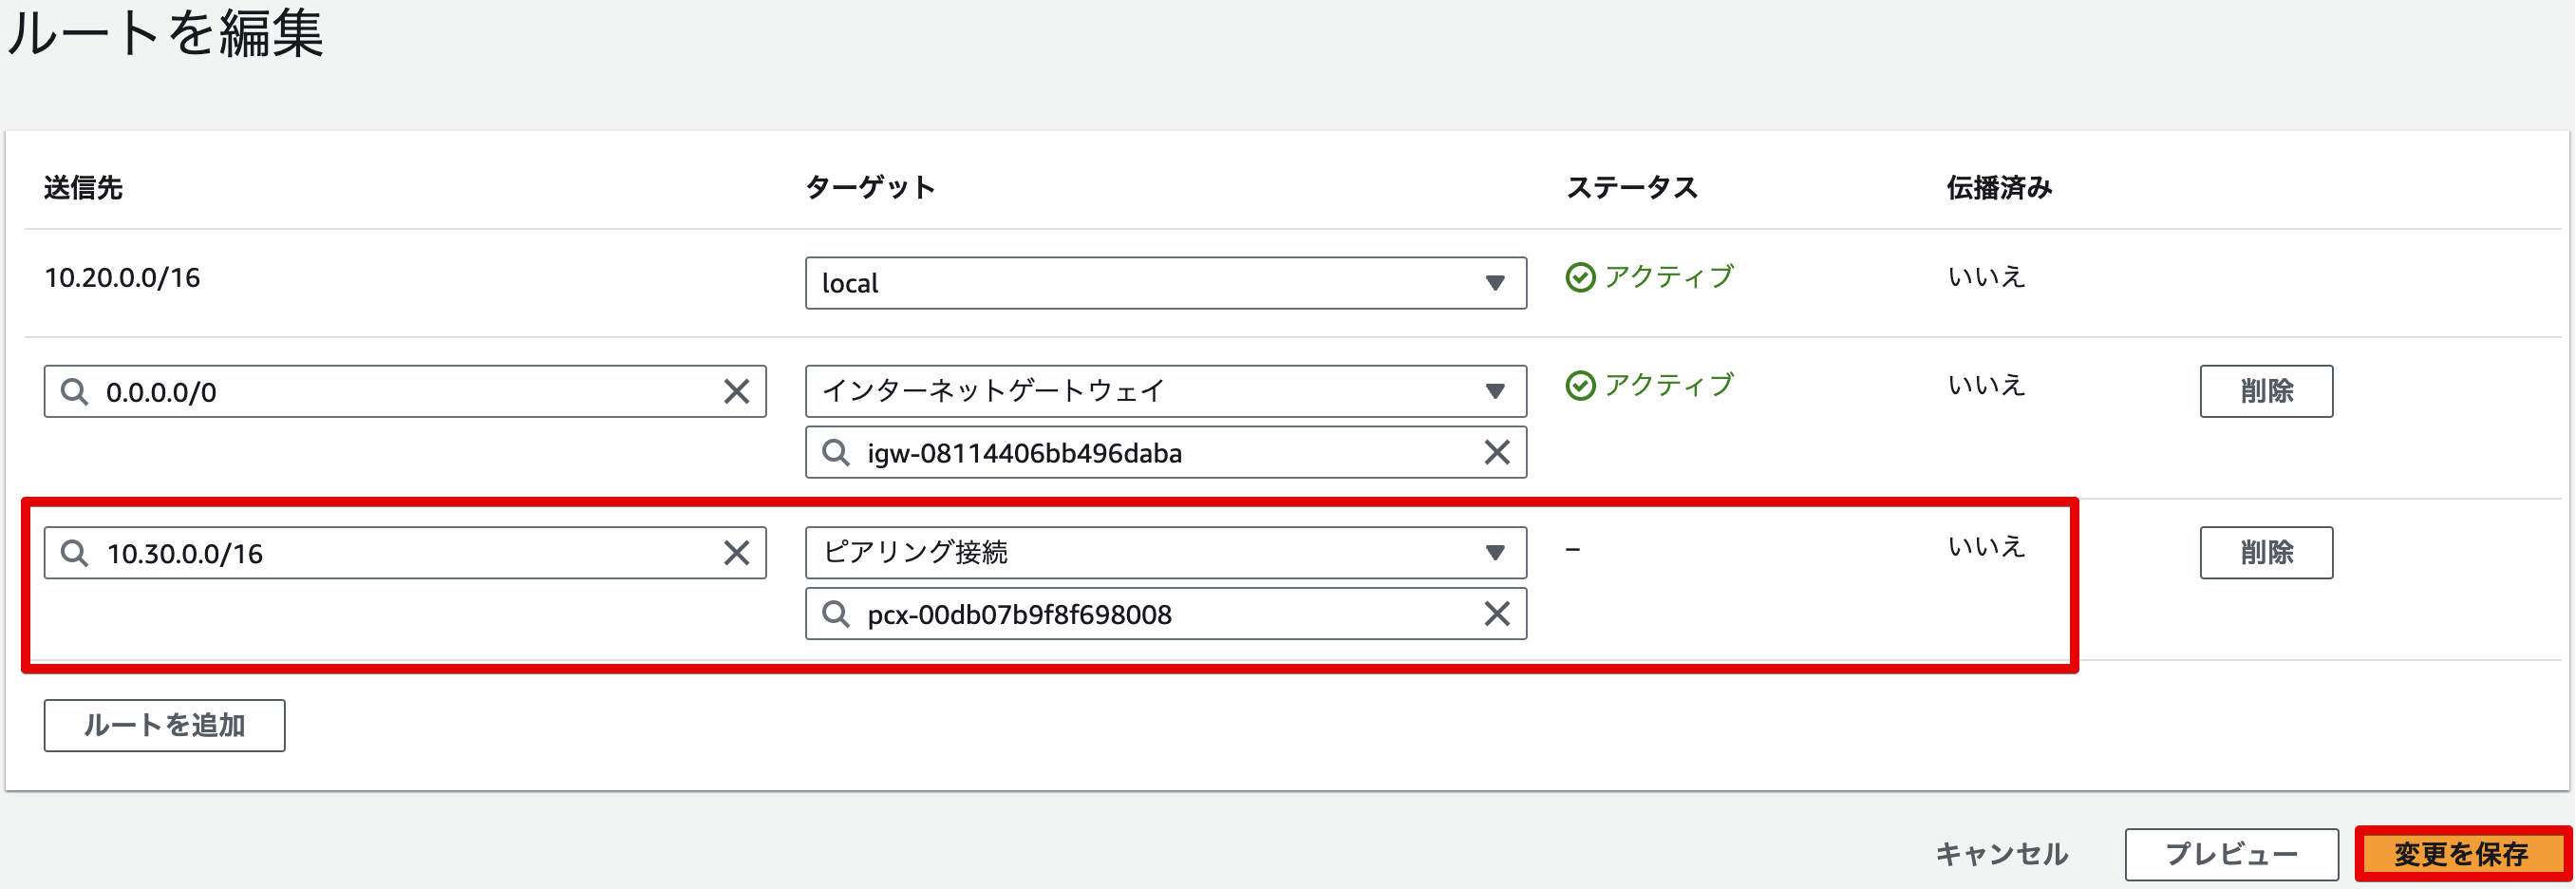Clear the 10.30.0.0/16 destination field
Image resolution: width=2576 pixels, height=889 pixels.
pos(737,553)
